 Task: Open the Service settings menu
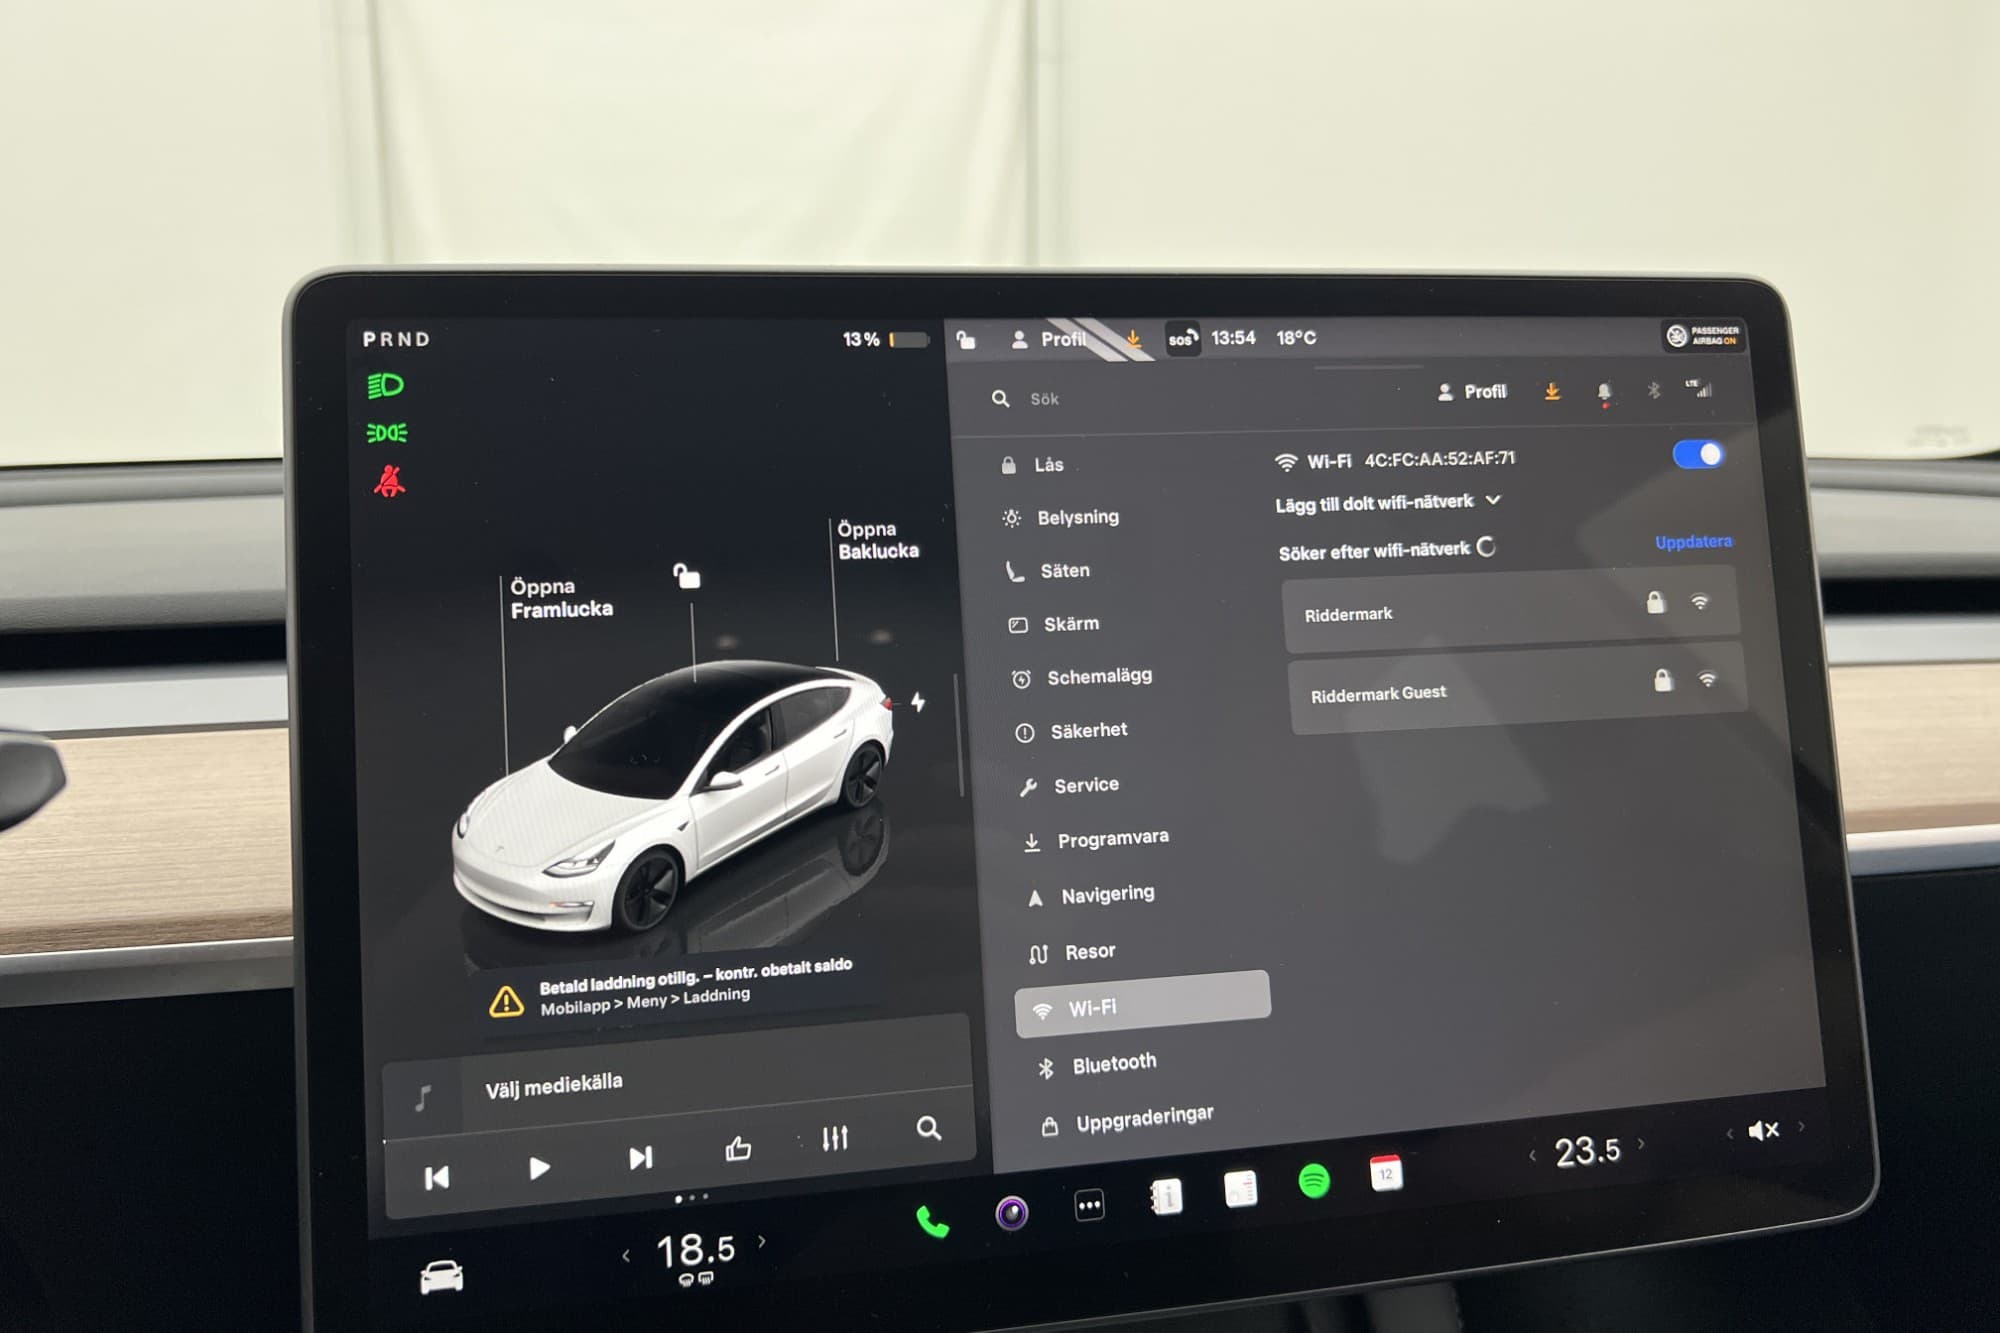click(x=1068, y=785)
